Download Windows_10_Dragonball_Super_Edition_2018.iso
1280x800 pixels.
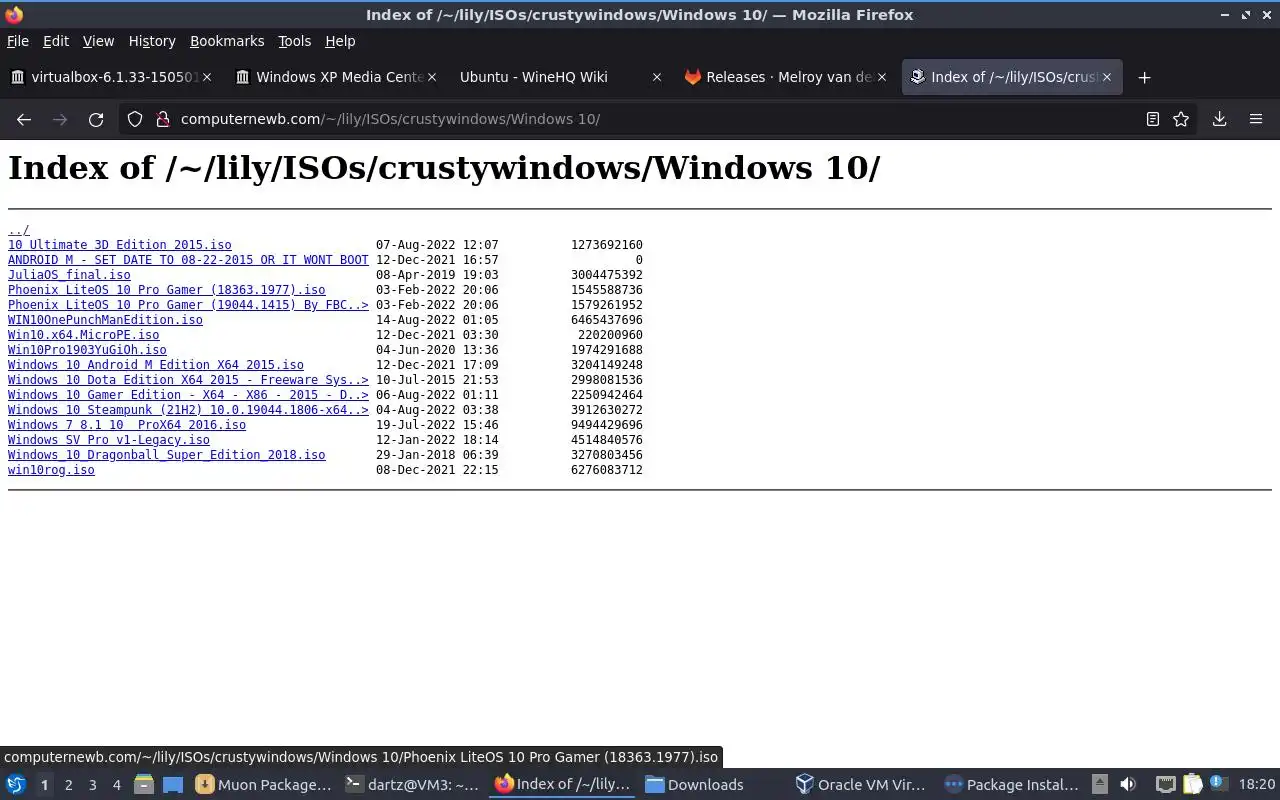[167, 455]
